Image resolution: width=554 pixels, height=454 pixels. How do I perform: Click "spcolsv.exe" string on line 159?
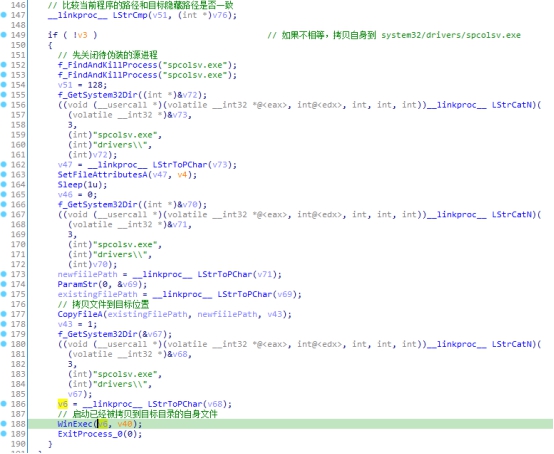125,135
